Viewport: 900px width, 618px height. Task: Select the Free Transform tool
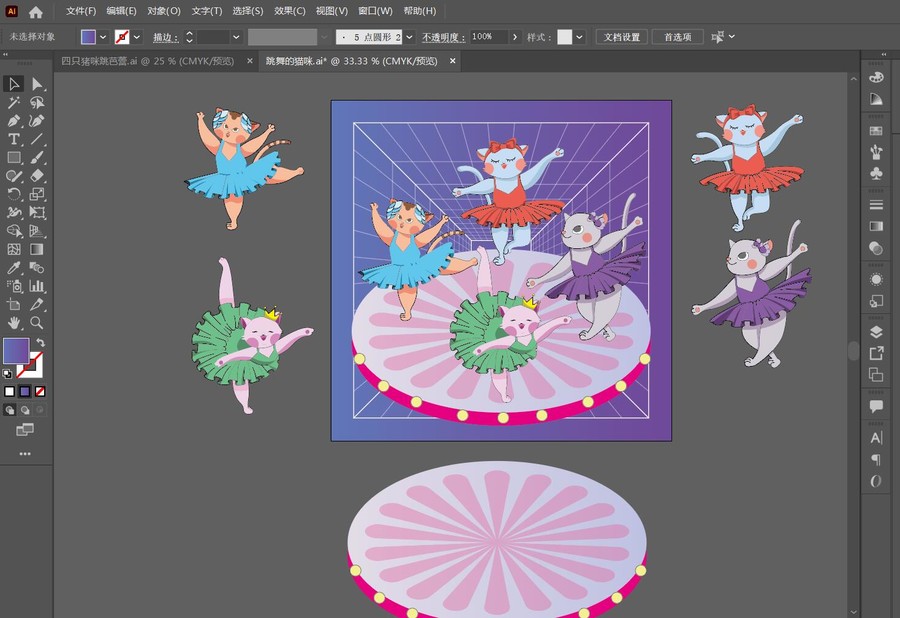pos(37,213)
